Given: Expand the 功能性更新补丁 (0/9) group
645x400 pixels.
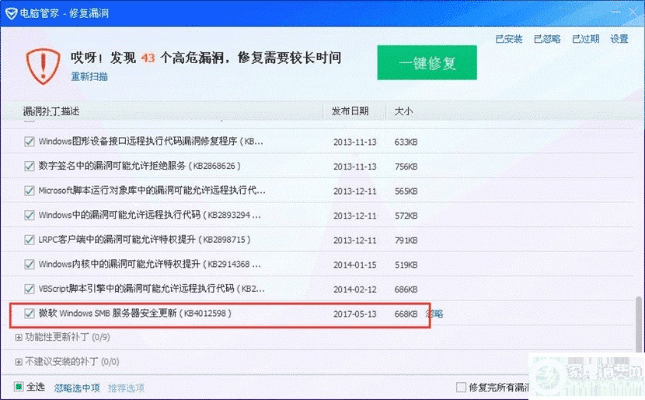Looking at the screenshot, I should pyautogui.click(x=18, y=337).
